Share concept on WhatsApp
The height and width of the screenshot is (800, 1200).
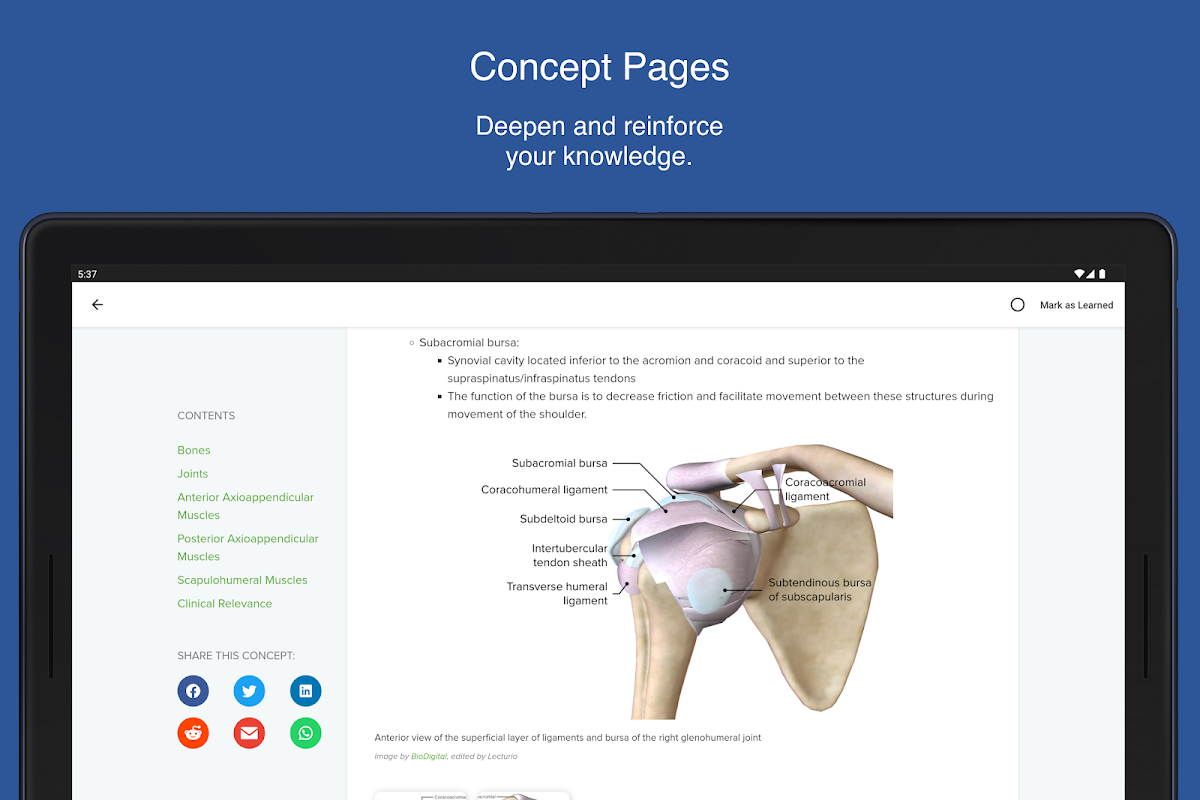[x=305, y=733]
